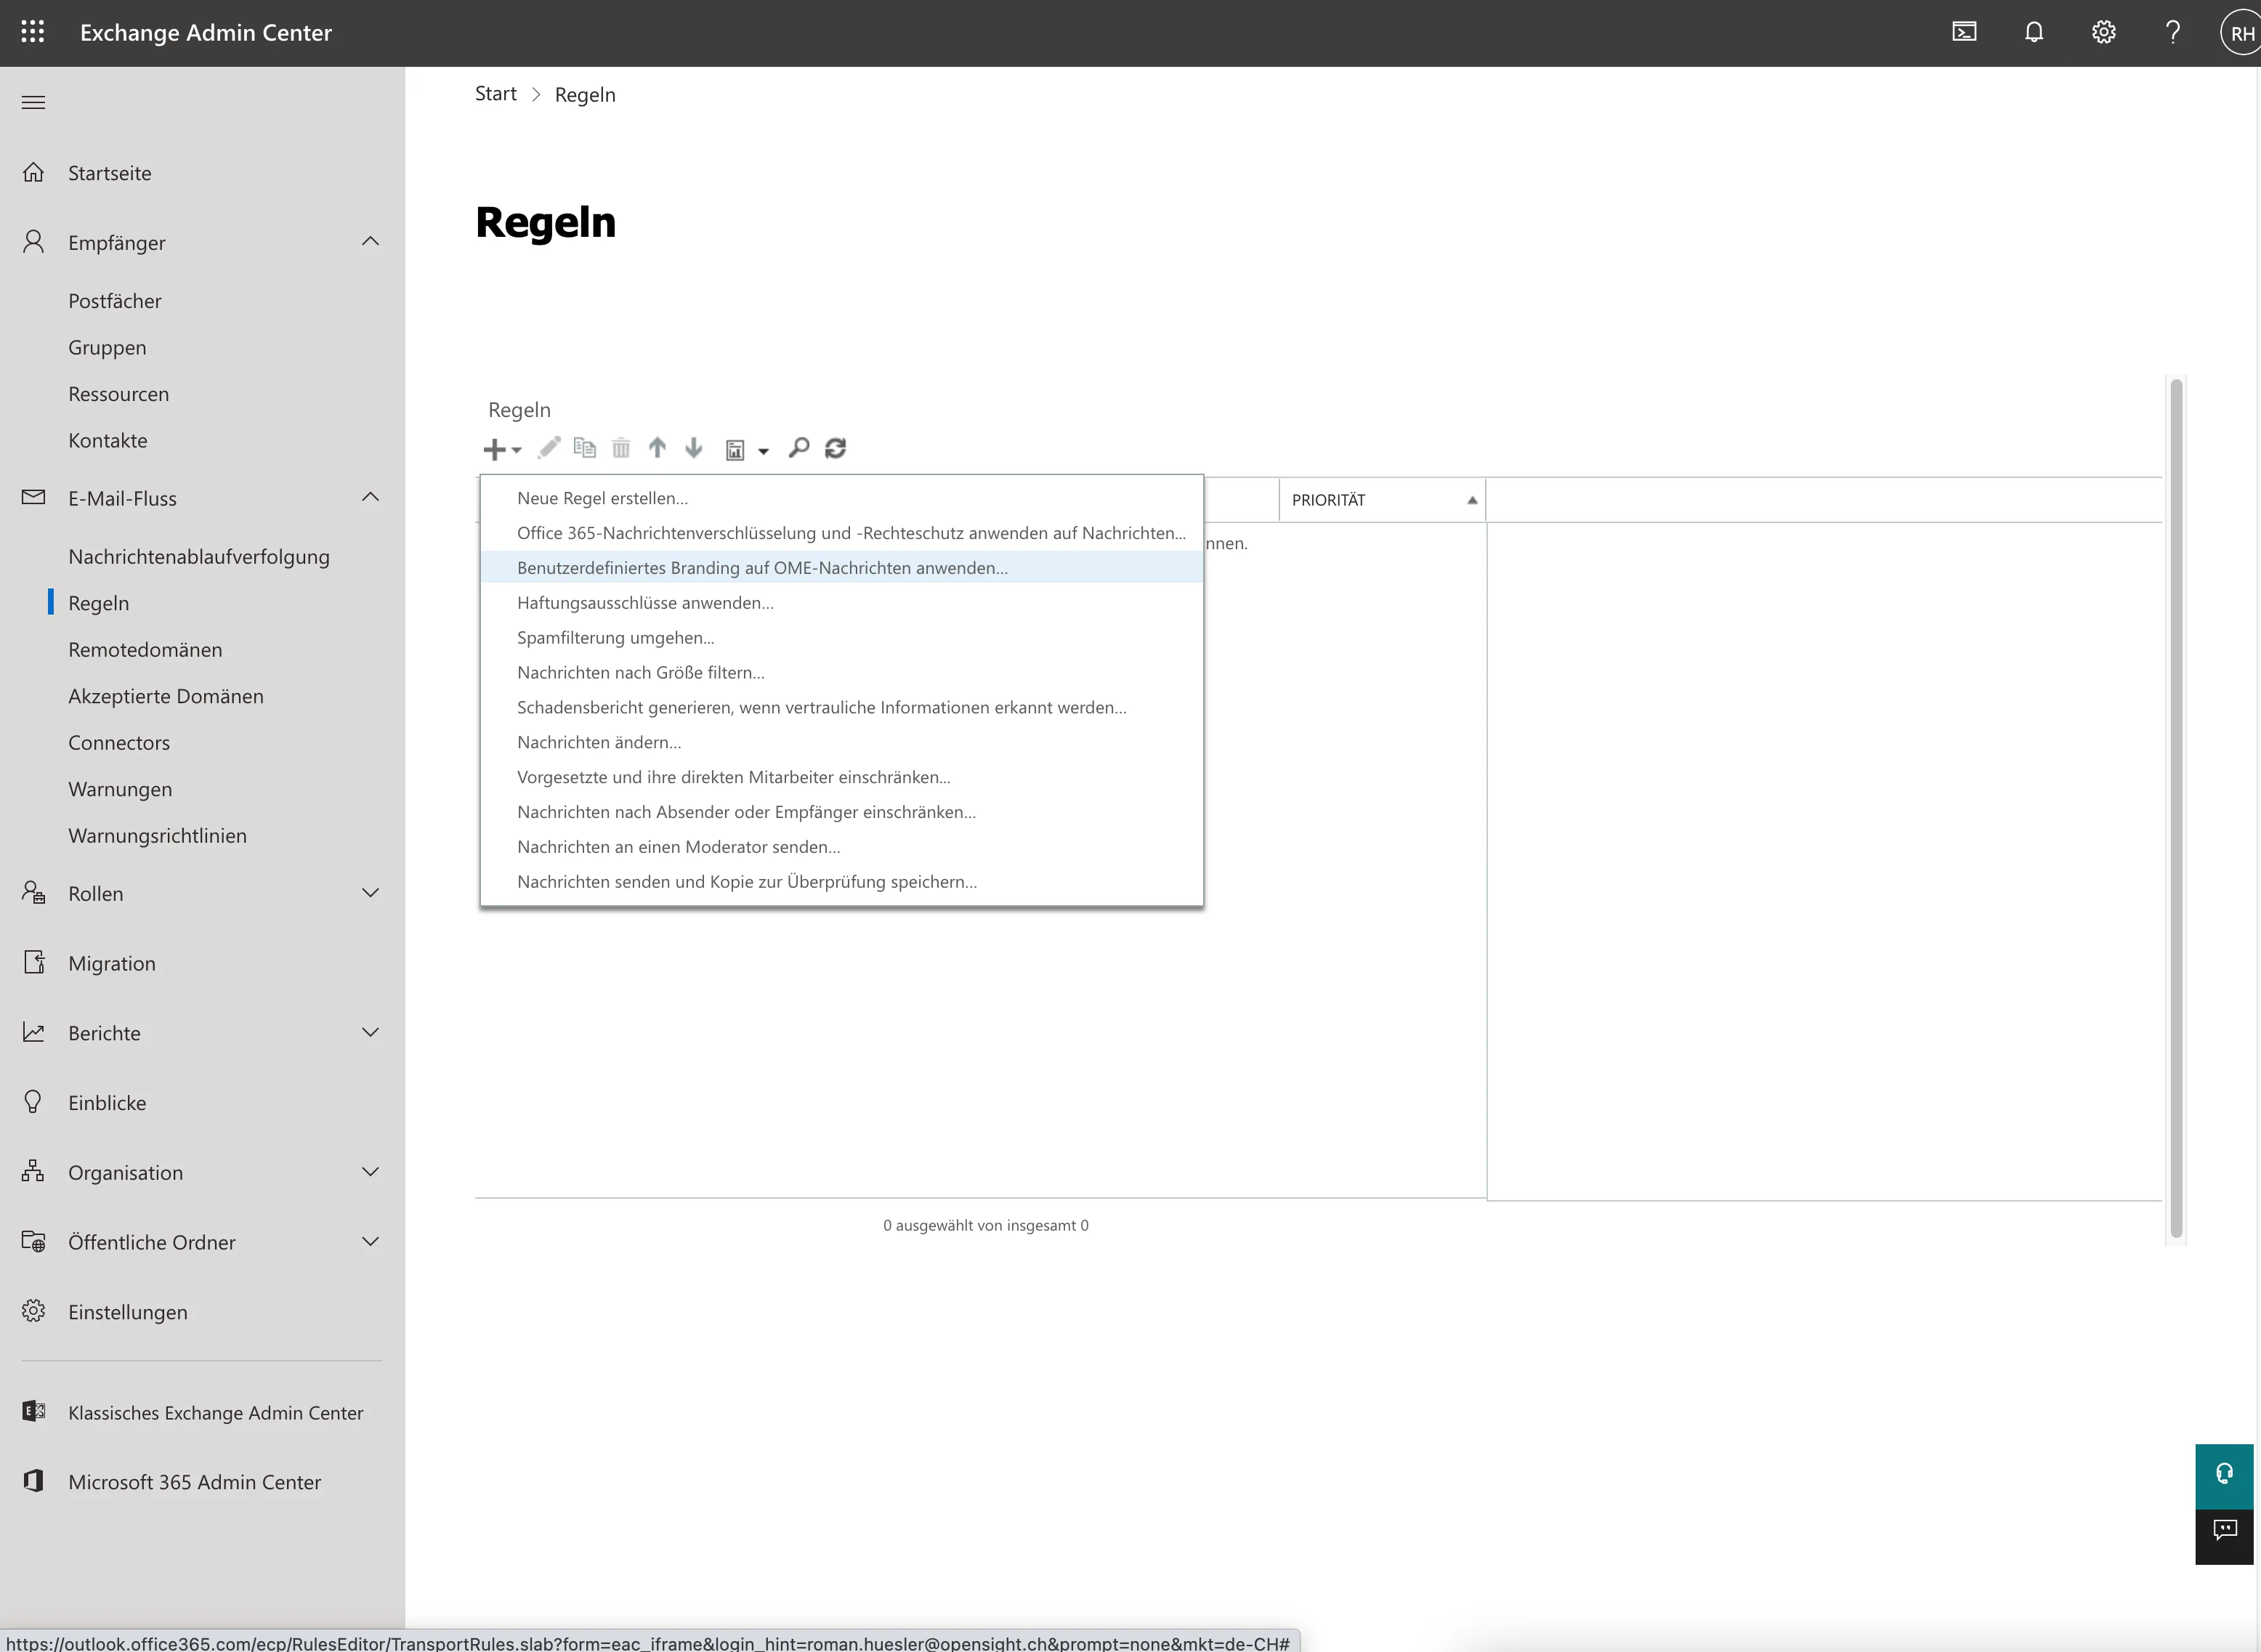Open the feedback chat icon
2261x1652 pixels.
[2224, 1530]
